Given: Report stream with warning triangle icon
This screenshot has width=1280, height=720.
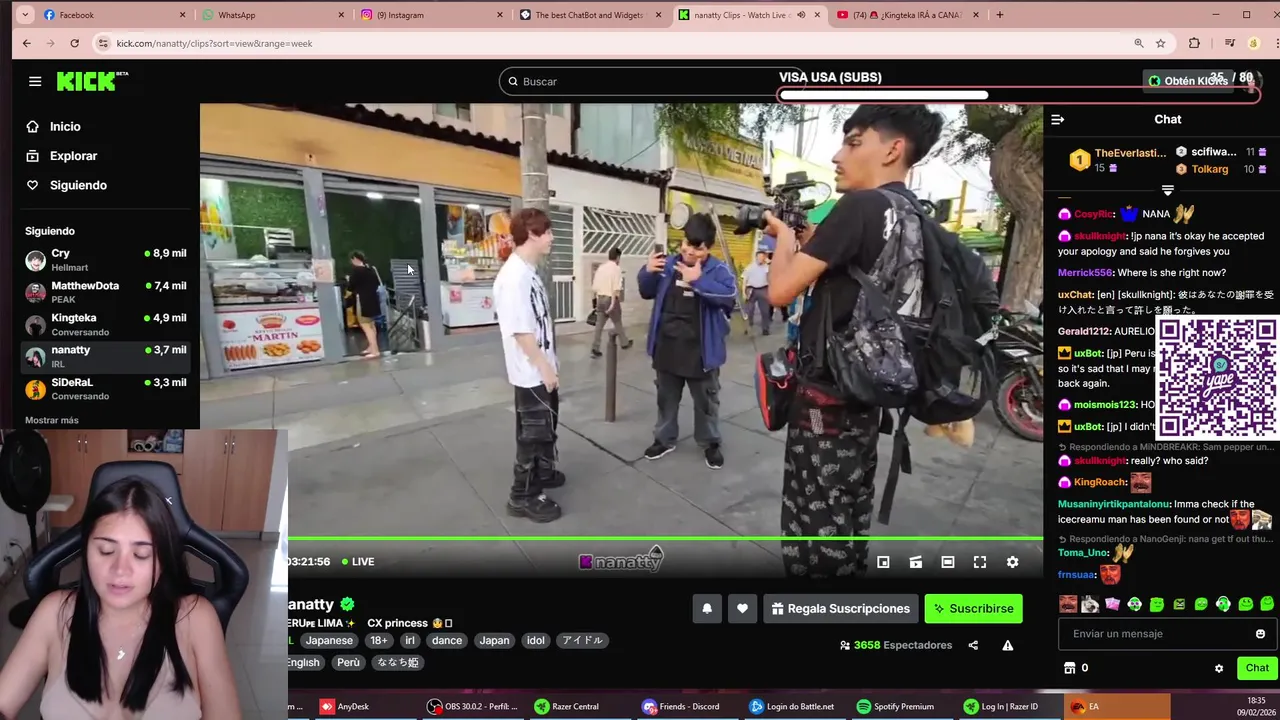Looking at the screenshot, I should 1007,645.
